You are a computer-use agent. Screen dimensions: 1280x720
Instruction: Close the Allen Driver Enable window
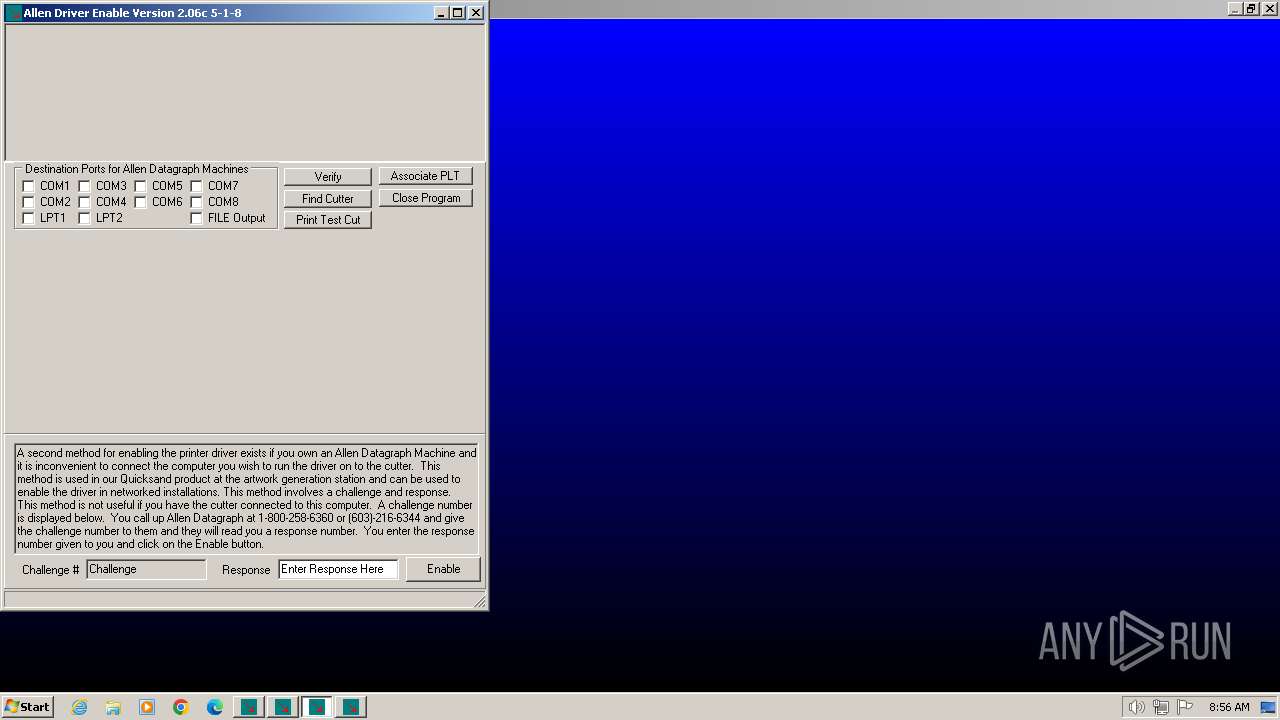tap(476, 13)
